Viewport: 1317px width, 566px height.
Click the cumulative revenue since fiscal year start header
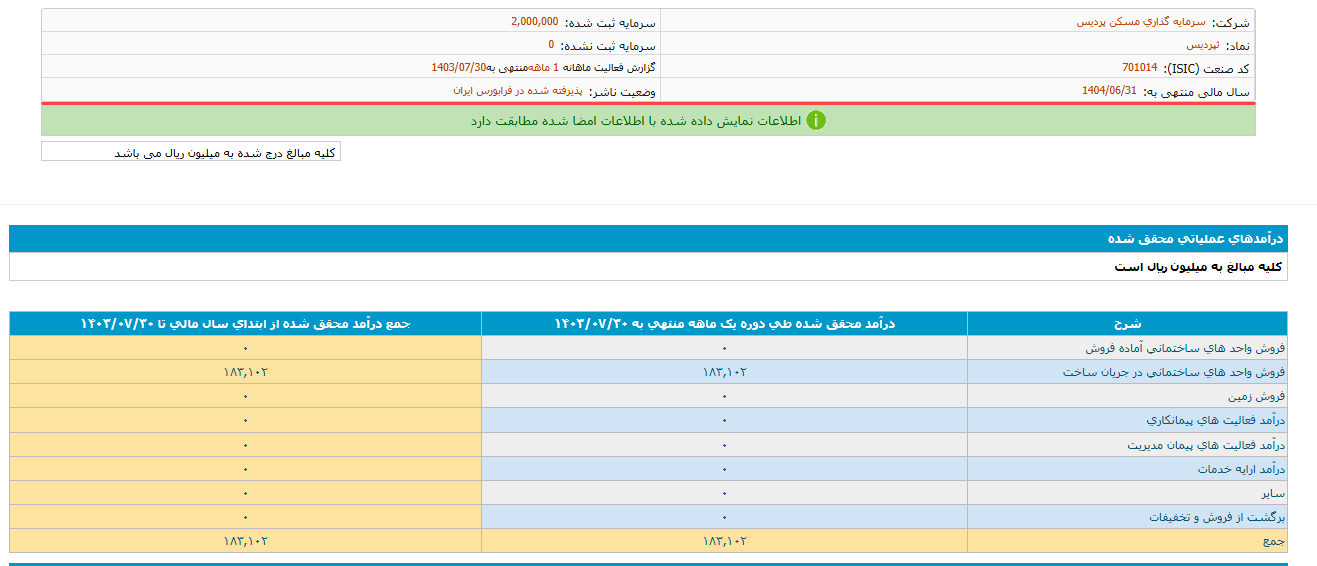click(x=245, y=323)
